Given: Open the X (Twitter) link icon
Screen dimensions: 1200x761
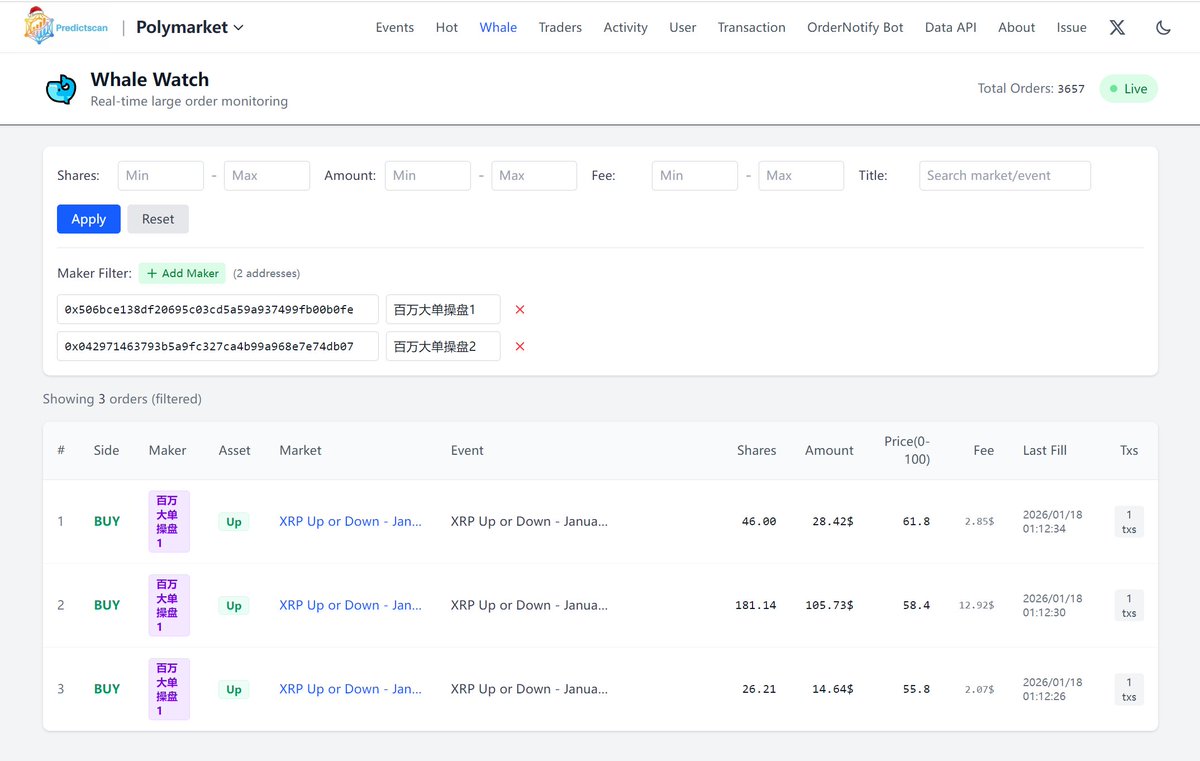Looking at the screenshot, I should click(1117, 27).
